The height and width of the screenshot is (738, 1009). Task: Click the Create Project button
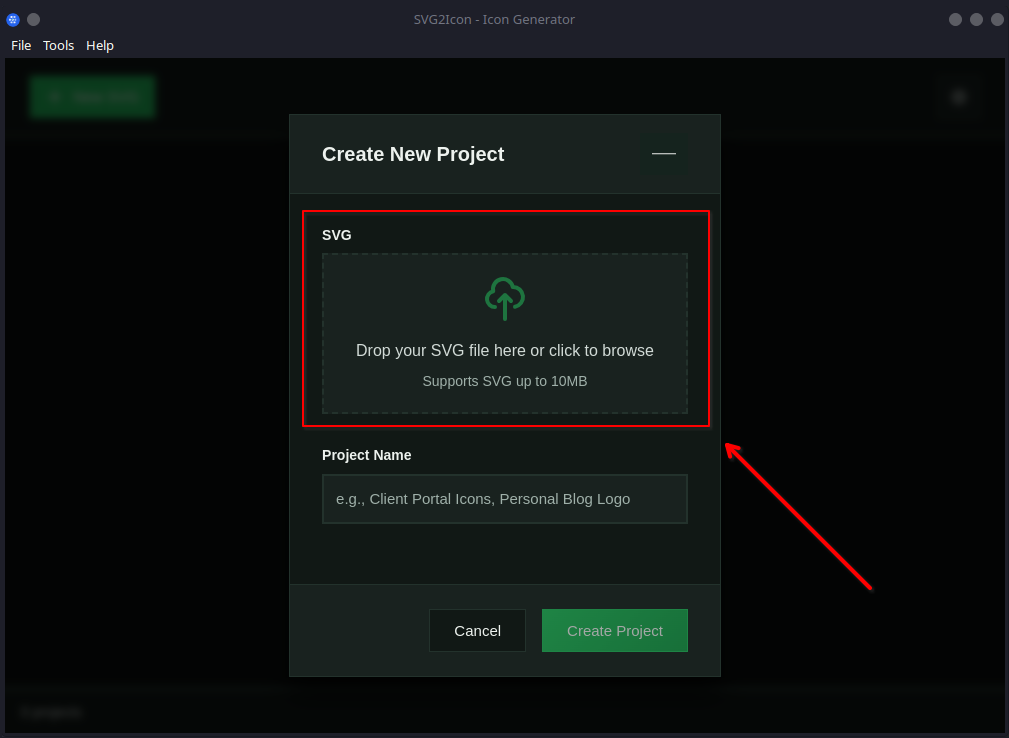click(x=614, y=630)
